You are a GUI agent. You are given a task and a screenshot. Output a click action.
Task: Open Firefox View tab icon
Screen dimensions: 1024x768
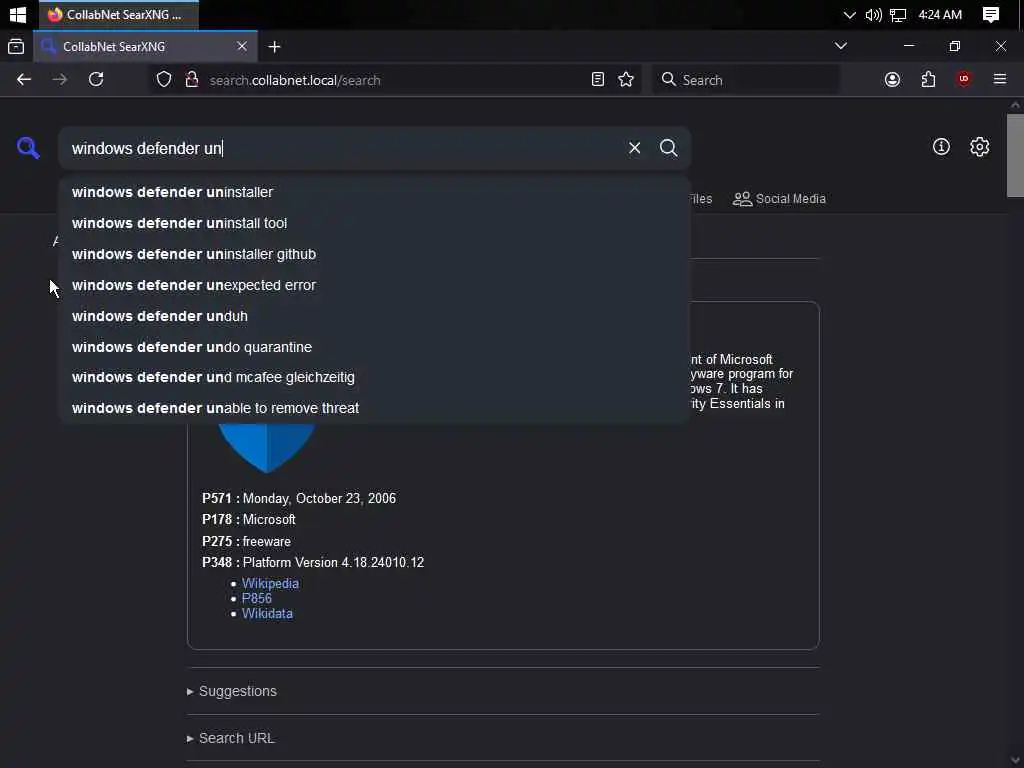tap(16, 46)
